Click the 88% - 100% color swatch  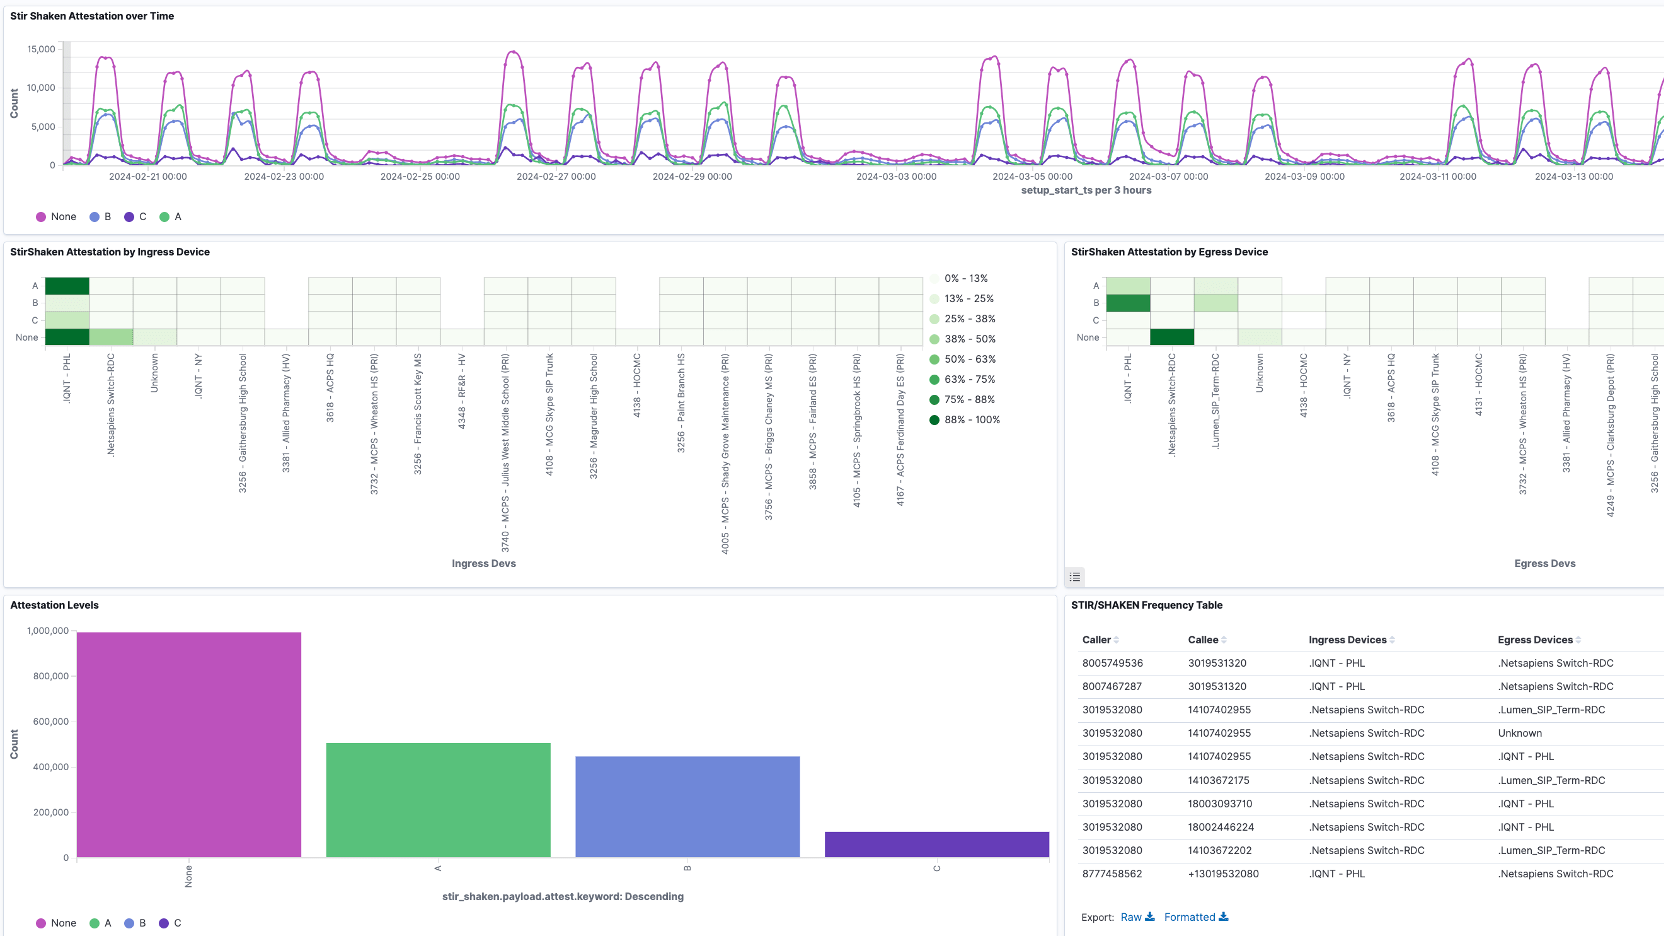[935, 419]
